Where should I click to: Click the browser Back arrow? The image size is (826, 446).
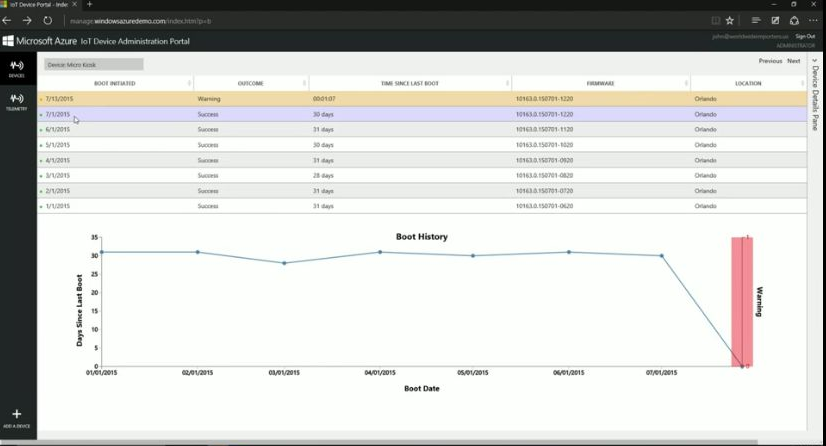click(8, 20)
